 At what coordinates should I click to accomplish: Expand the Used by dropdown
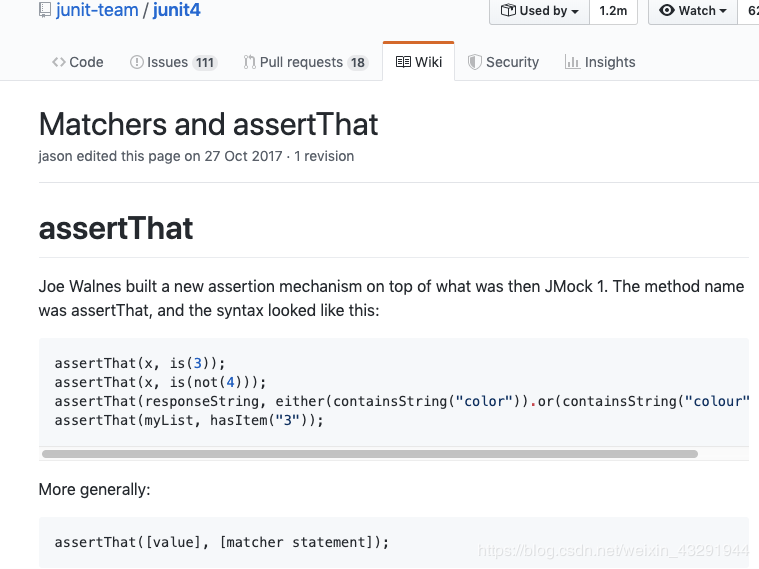tap(539, 11)
